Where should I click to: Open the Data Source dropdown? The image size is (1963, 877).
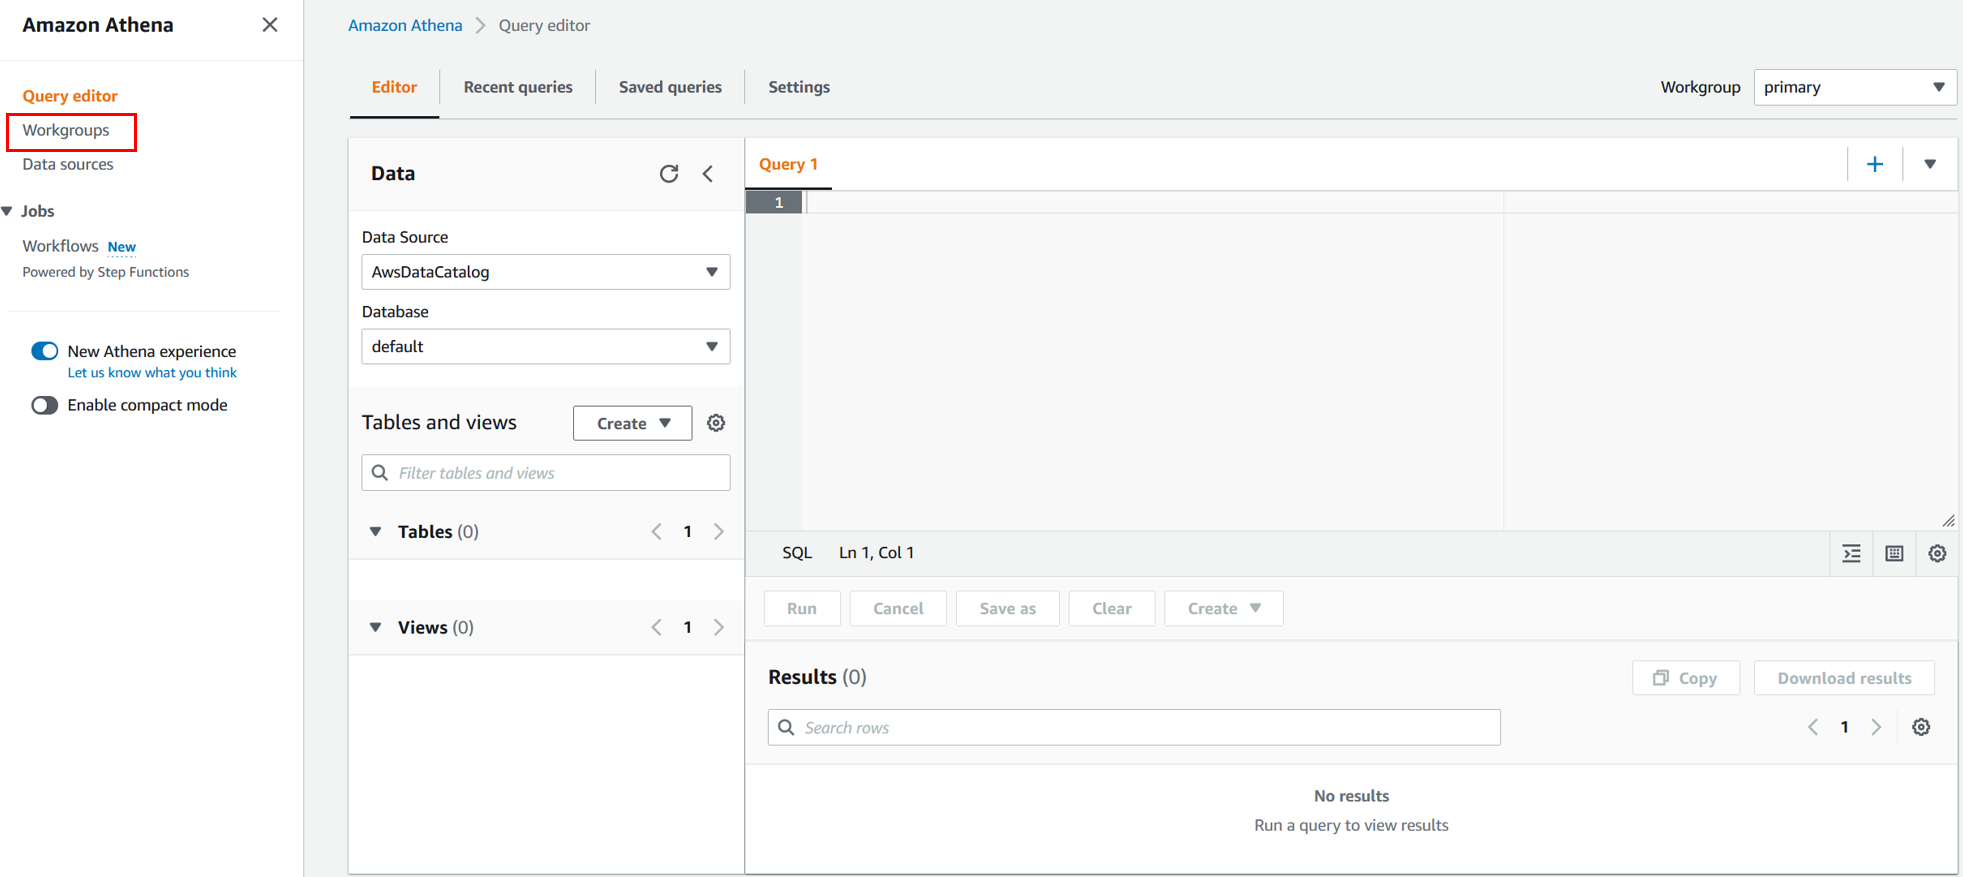tap(546, 272)
